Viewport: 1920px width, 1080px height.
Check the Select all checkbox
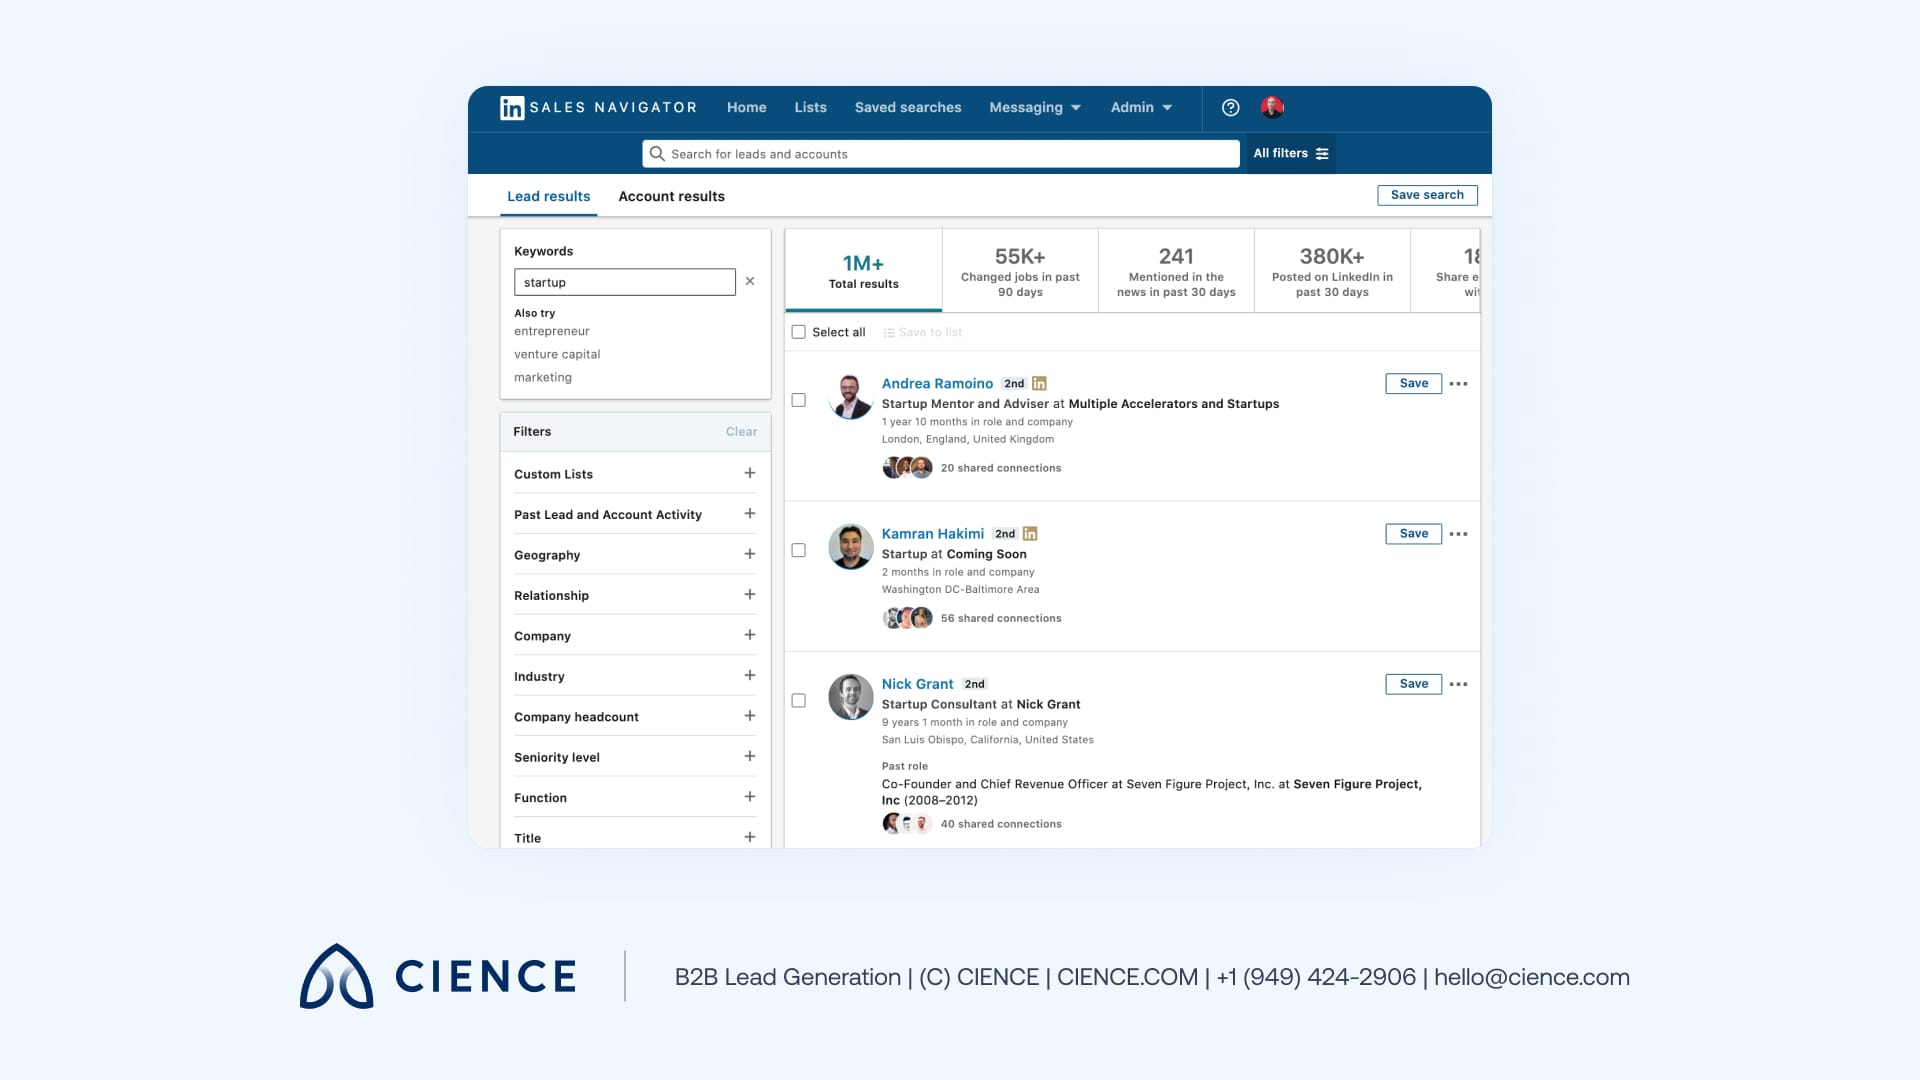click(x=799, y=332)
